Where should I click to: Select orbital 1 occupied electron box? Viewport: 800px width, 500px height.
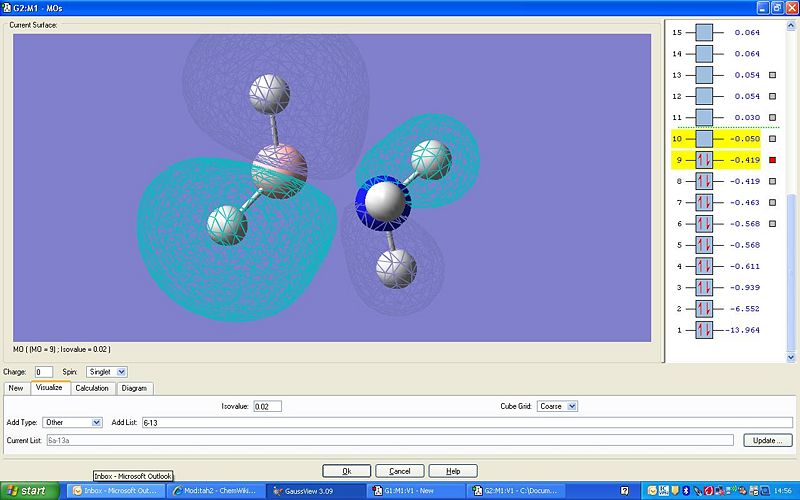(x=704, y=330)
